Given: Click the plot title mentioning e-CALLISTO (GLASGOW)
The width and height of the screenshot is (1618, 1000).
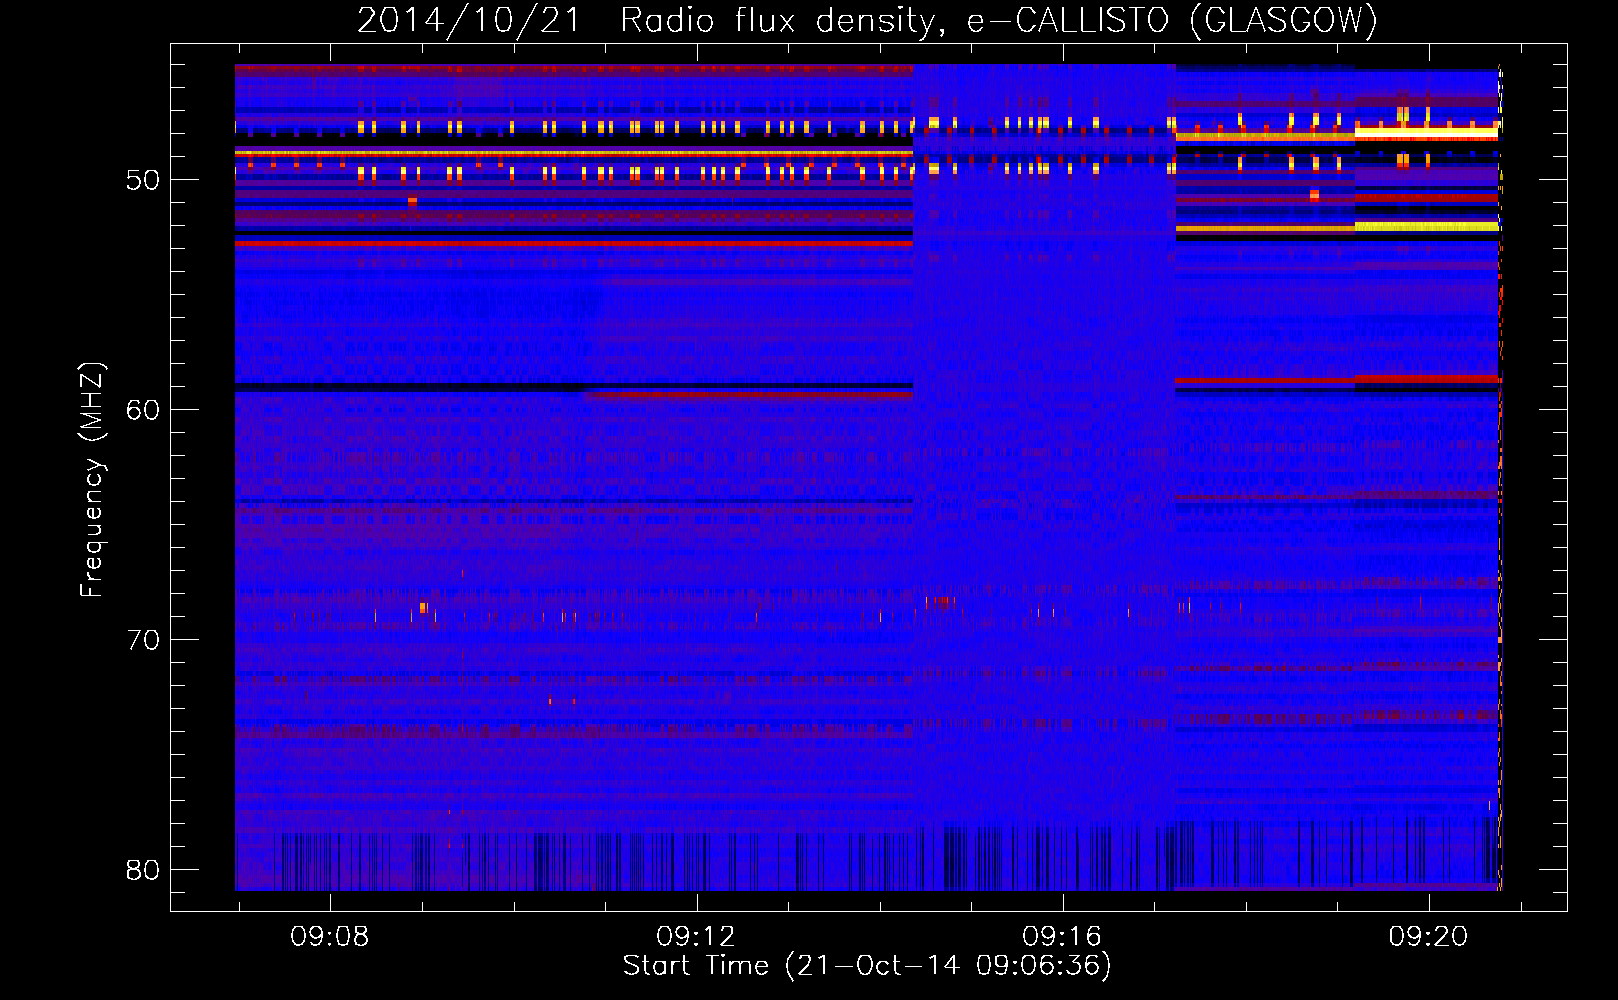Looking at the screenshot, I should [x=867, y=21].
